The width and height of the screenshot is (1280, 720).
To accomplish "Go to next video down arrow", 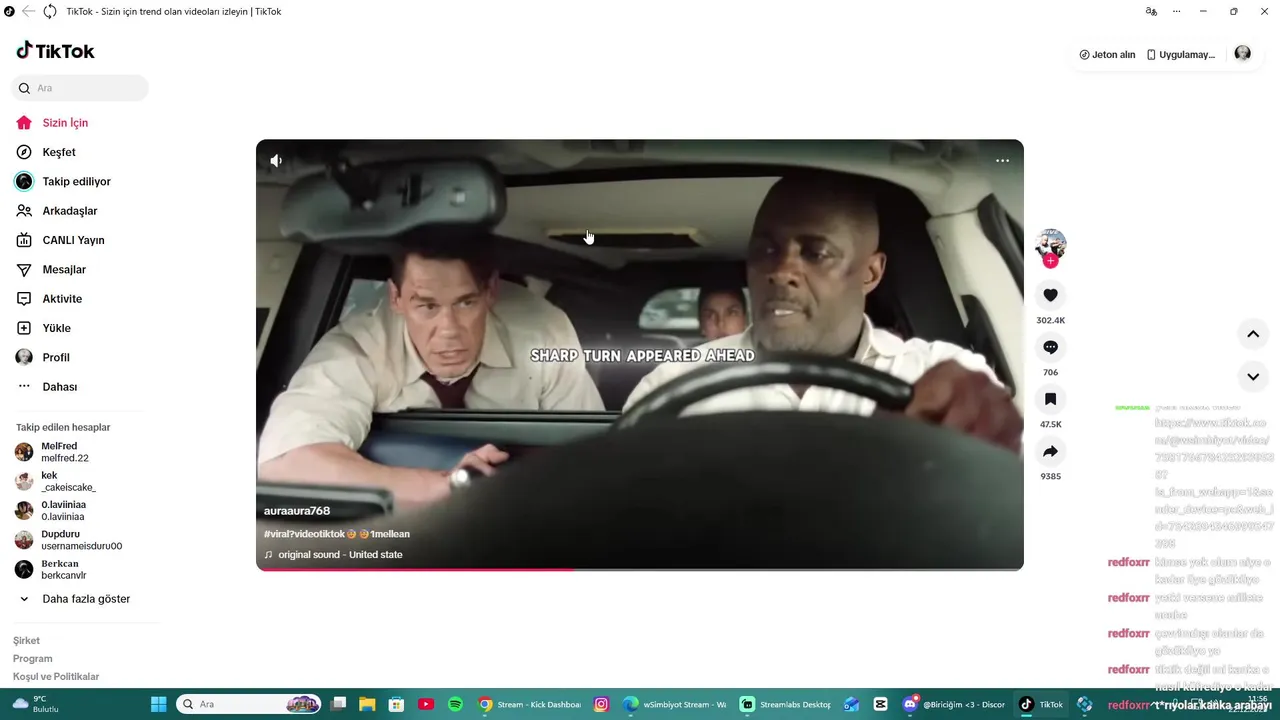I will coord(1253,377).
